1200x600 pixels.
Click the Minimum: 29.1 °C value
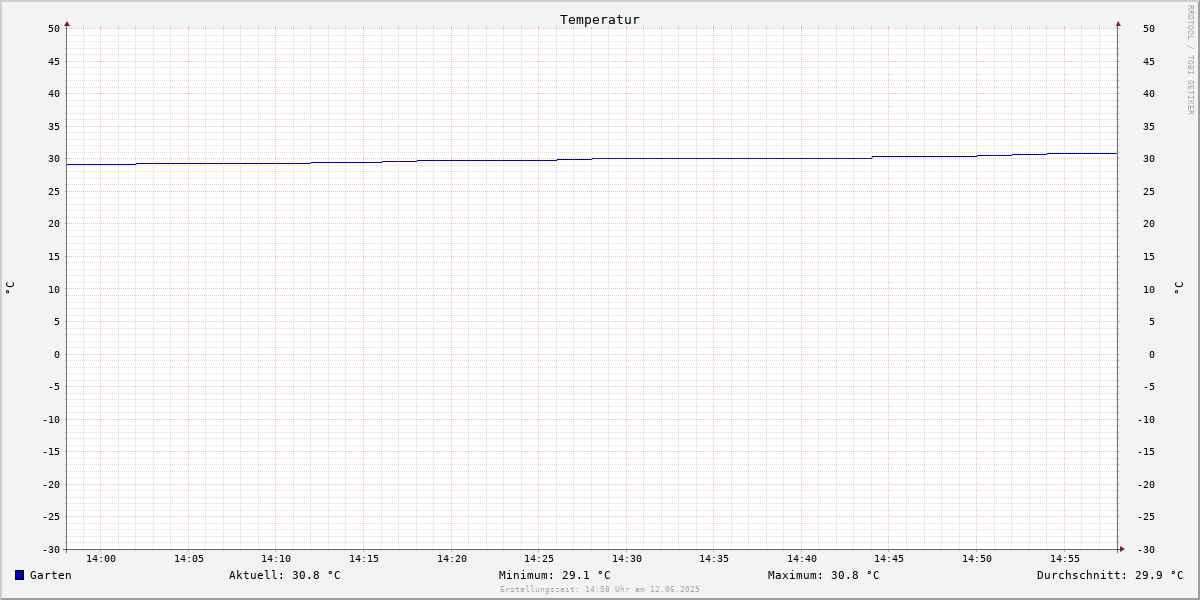tap(555, 575)
